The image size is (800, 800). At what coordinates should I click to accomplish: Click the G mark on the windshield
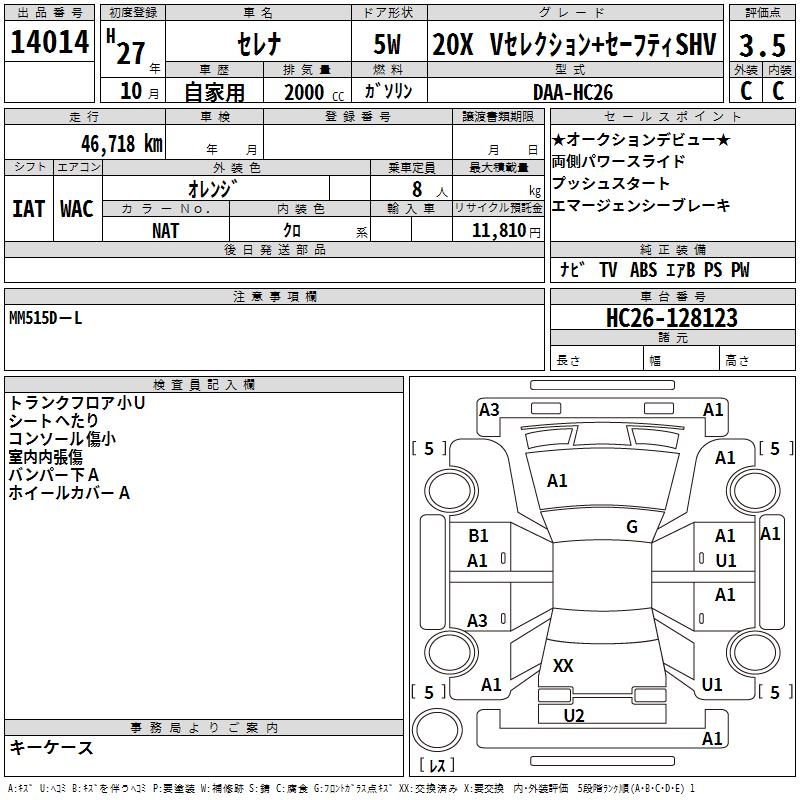(x=632, y=527)
